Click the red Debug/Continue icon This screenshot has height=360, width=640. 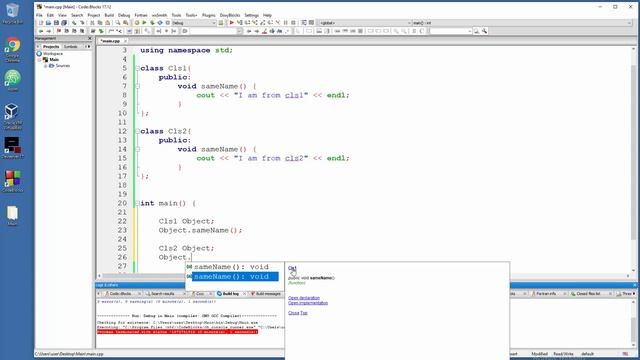click(231, 23)
